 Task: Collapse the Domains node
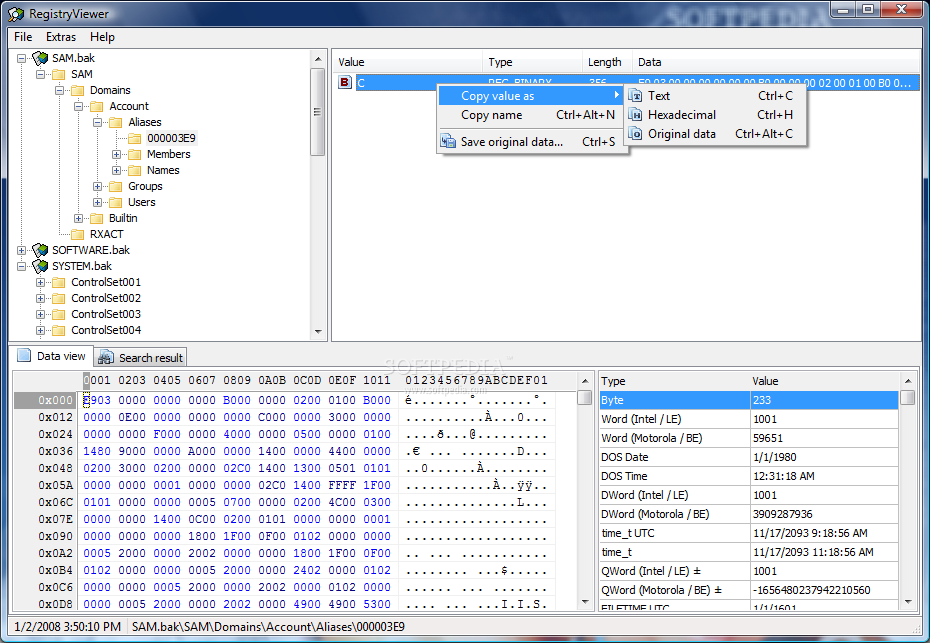59,90
